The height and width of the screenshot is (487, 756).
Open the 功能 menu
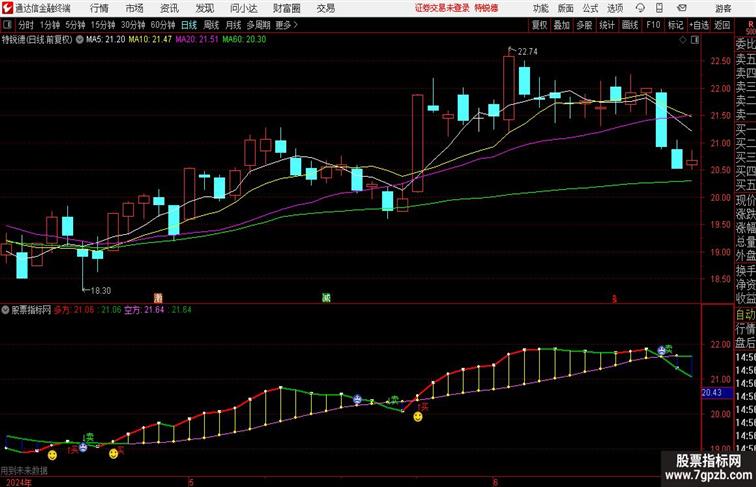[x=540, y=8]
